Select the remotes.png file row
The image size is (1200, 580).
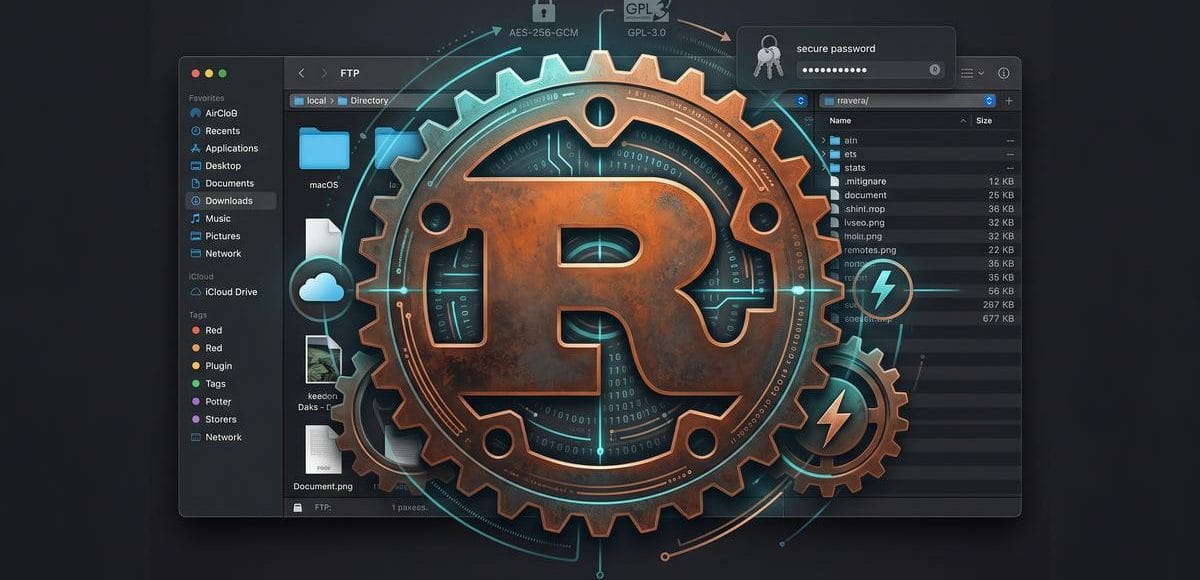919,249
